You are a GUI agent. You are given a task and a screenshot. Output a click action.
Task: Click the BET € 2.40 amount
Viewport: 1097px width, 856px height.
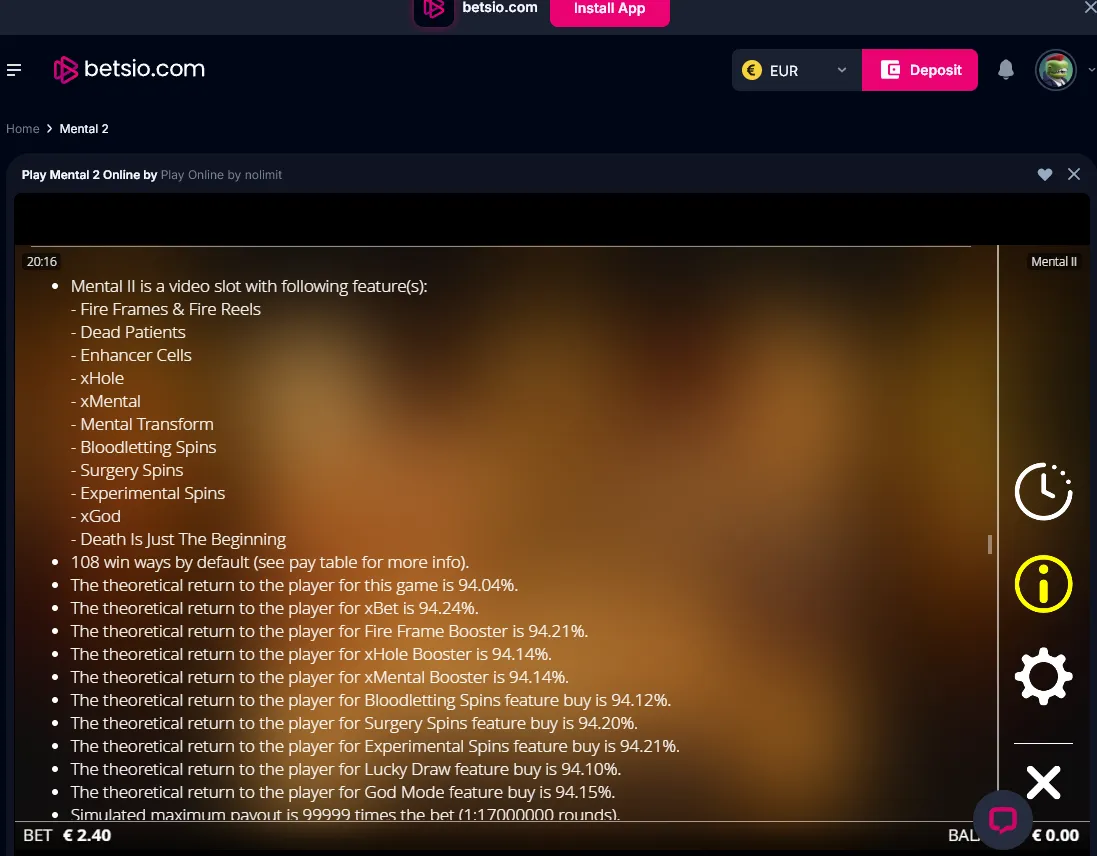click(67, 835)
